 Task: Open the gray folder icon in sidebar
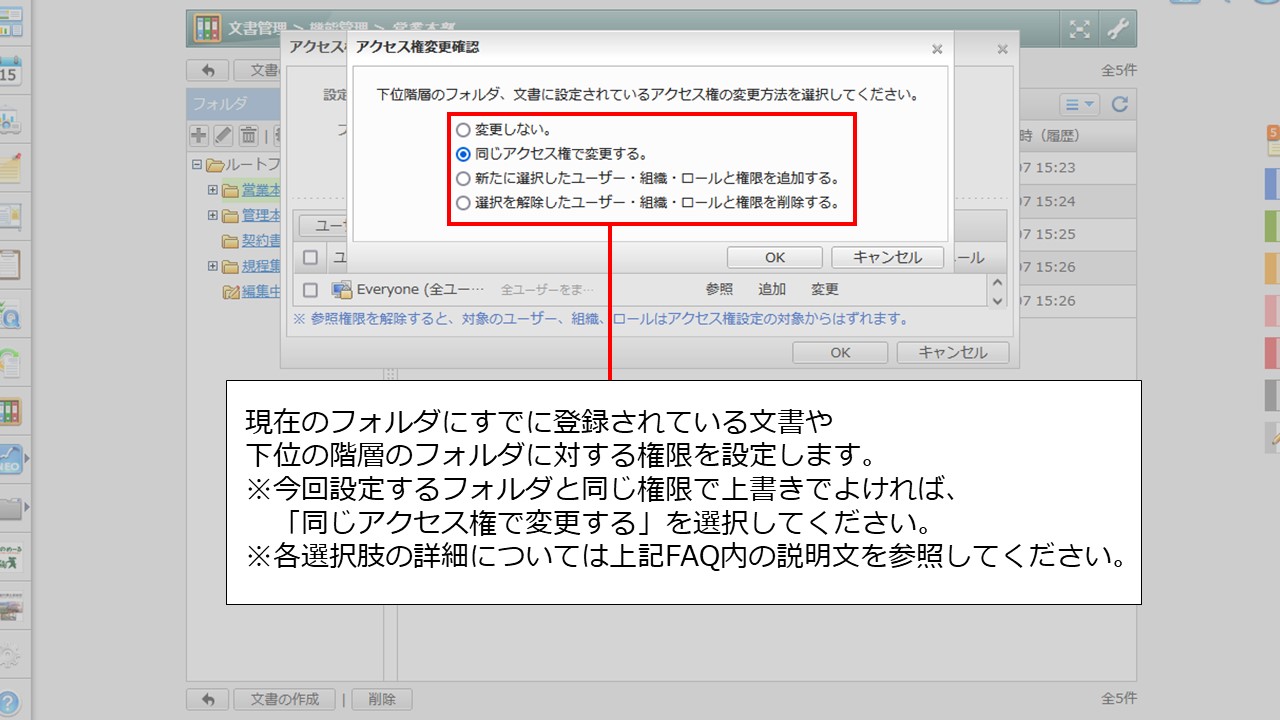pyautogui.click(x=10, y=508)
